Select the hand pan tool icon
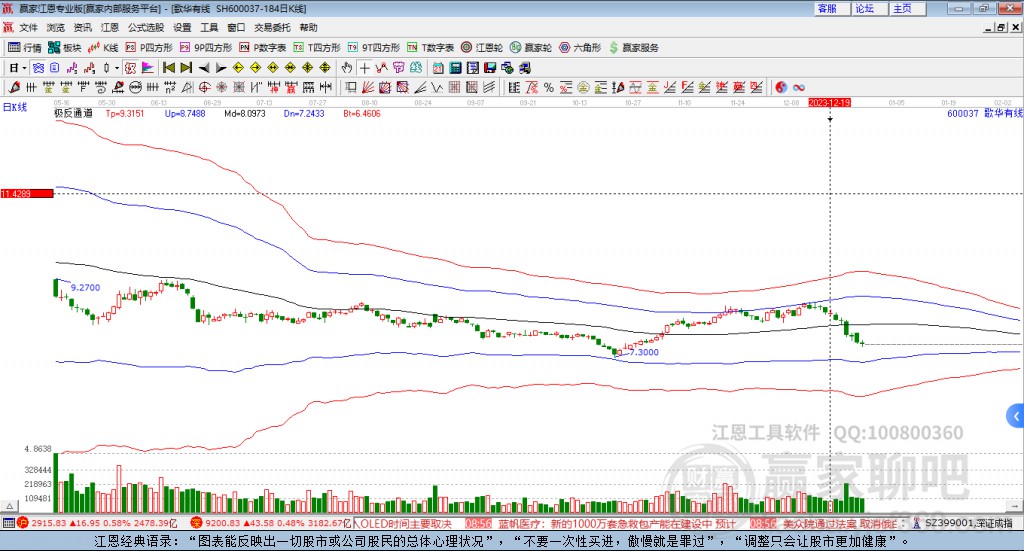Image resolution: width=1024 pixels, height=551 pixels. pyautogui.click(x=347, y=68)
